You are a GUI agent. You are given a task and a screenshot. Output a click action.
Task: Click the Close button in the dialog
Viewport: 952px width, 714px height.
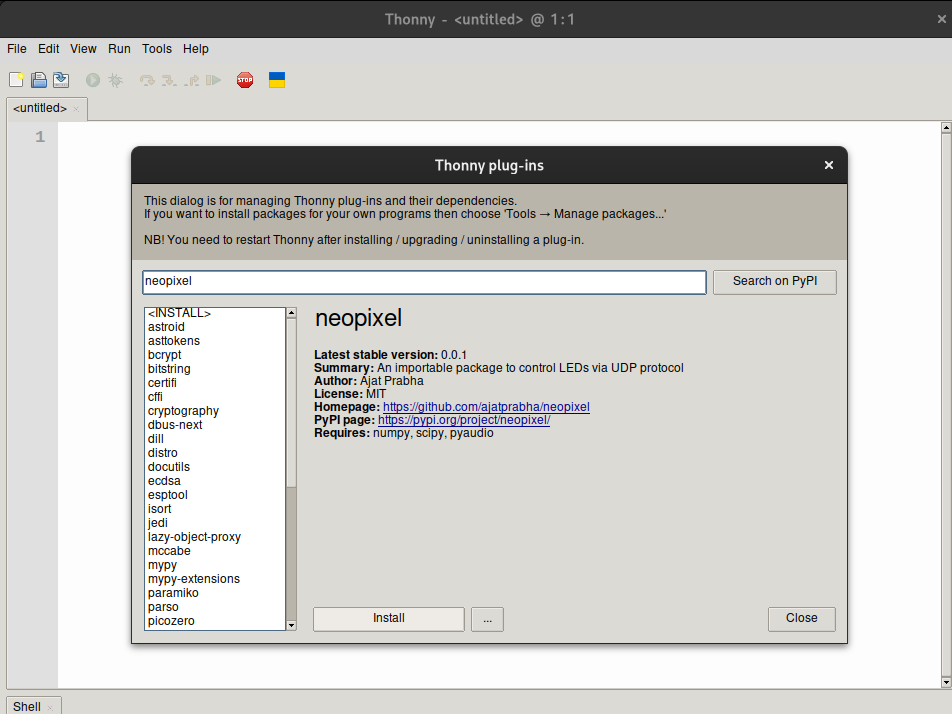click(801, 619)
